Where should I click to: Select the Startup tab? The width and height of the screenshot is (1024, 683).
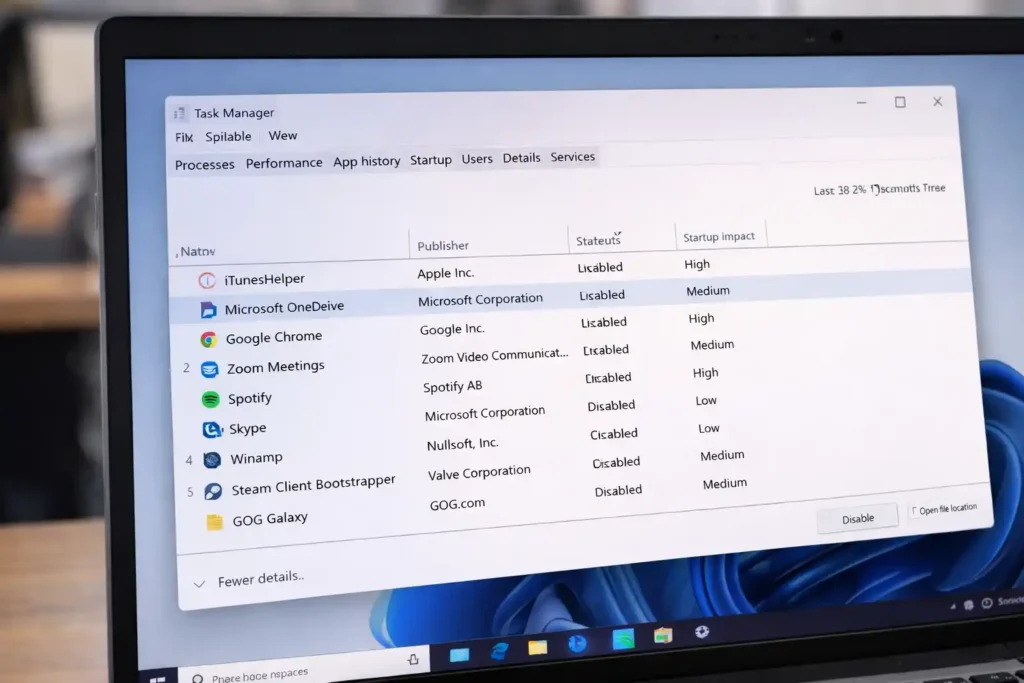click(x=431, y=160)
